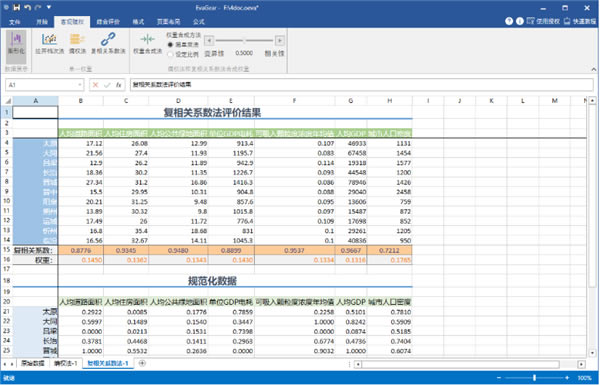Click the 规范化数据 section title

[x=212, y=281]
